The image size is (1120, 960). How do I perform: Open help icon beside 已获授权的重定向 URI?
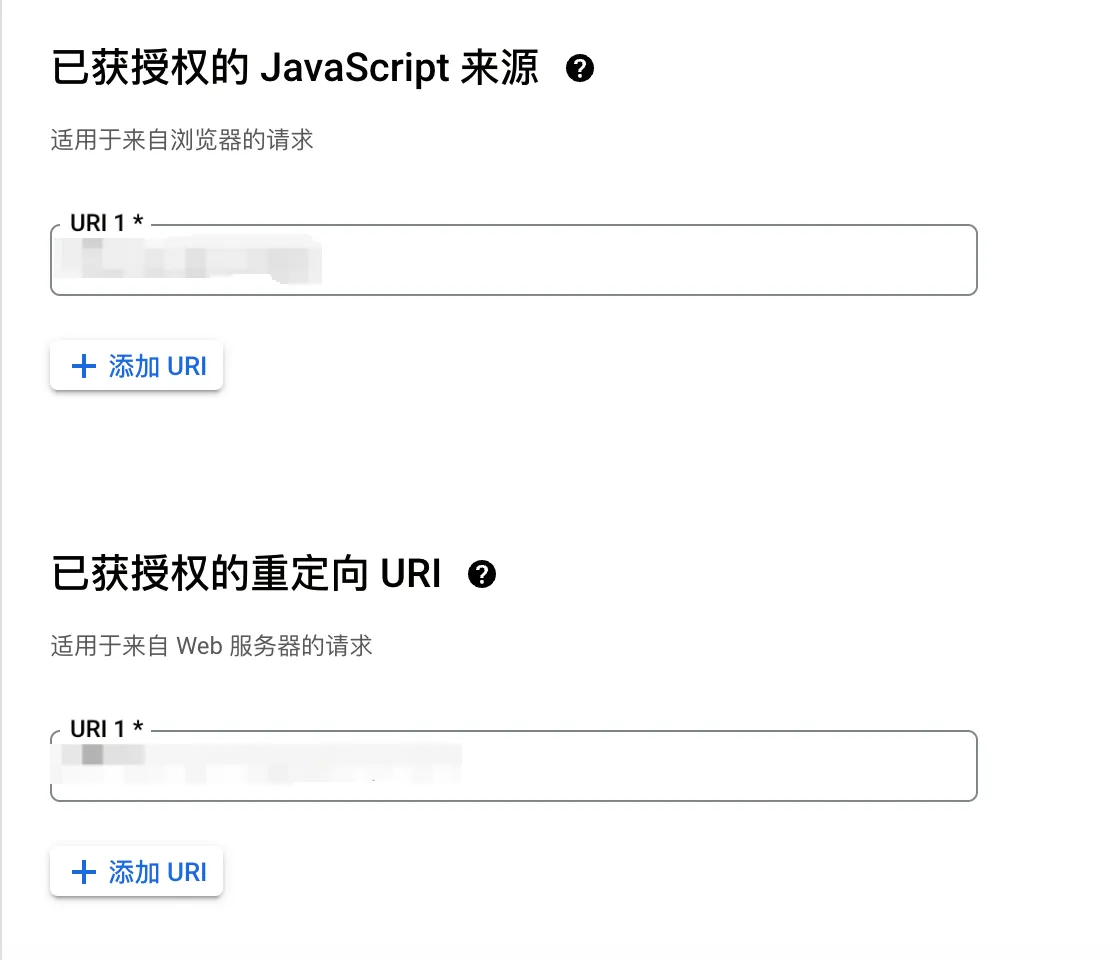pos(481,574)
